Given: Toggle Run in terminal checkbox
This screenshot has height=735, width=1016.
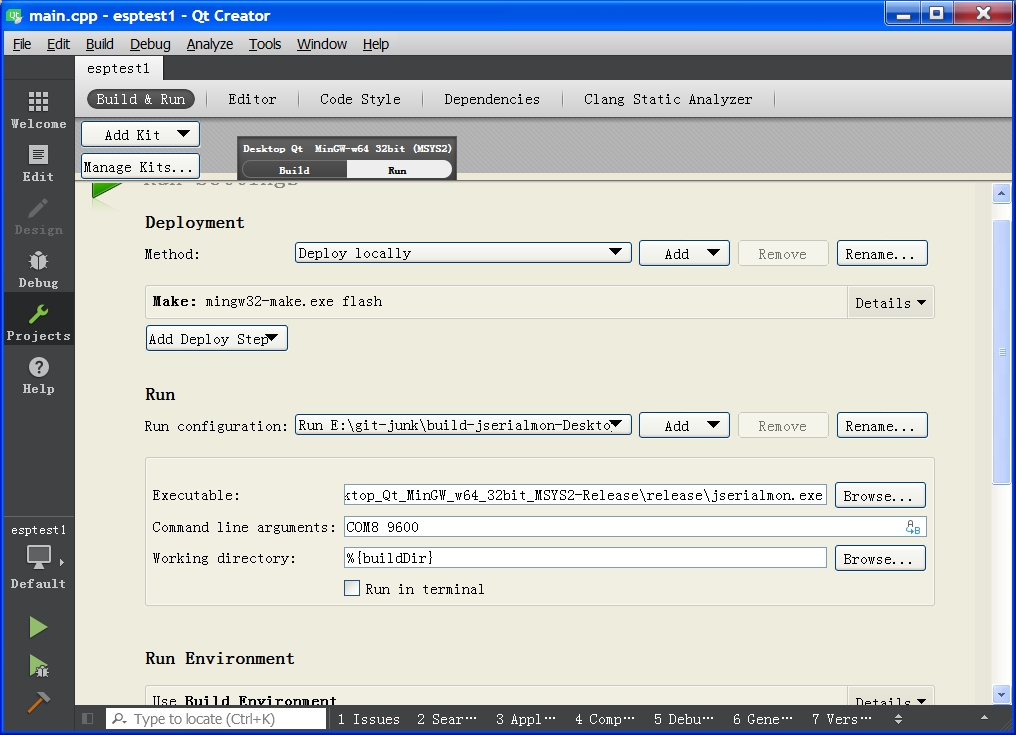Looking at the screenshot, I should (352, 589).
